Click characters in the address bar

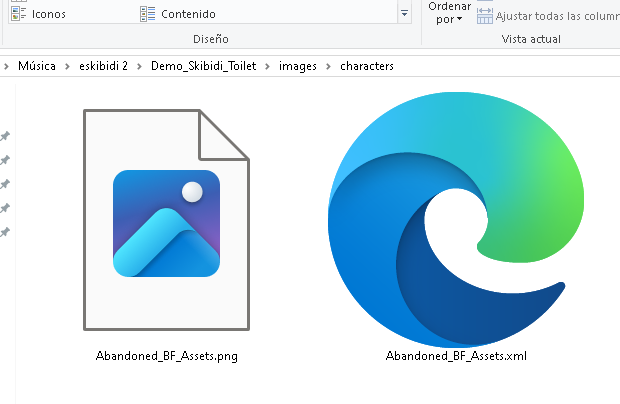pos(367,66)
